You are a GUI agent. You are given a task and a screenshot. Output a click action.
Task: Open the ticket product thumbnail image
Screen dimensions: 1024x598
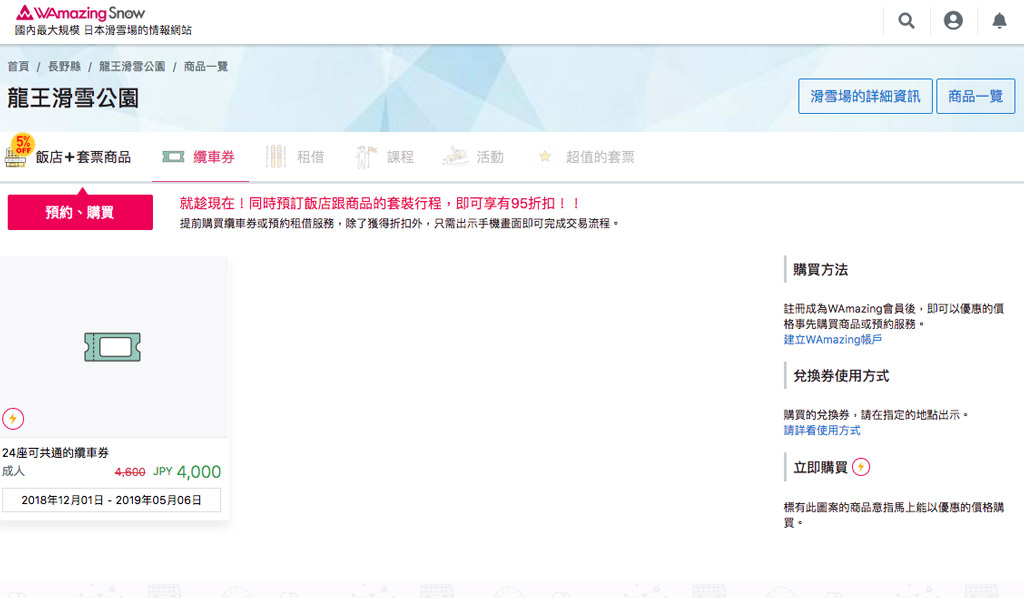(x=113, y=346)
